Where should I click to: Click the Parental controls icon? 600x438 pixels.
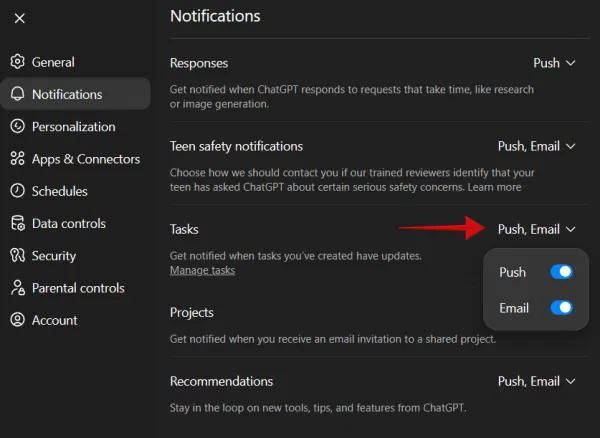pos(17,288)
